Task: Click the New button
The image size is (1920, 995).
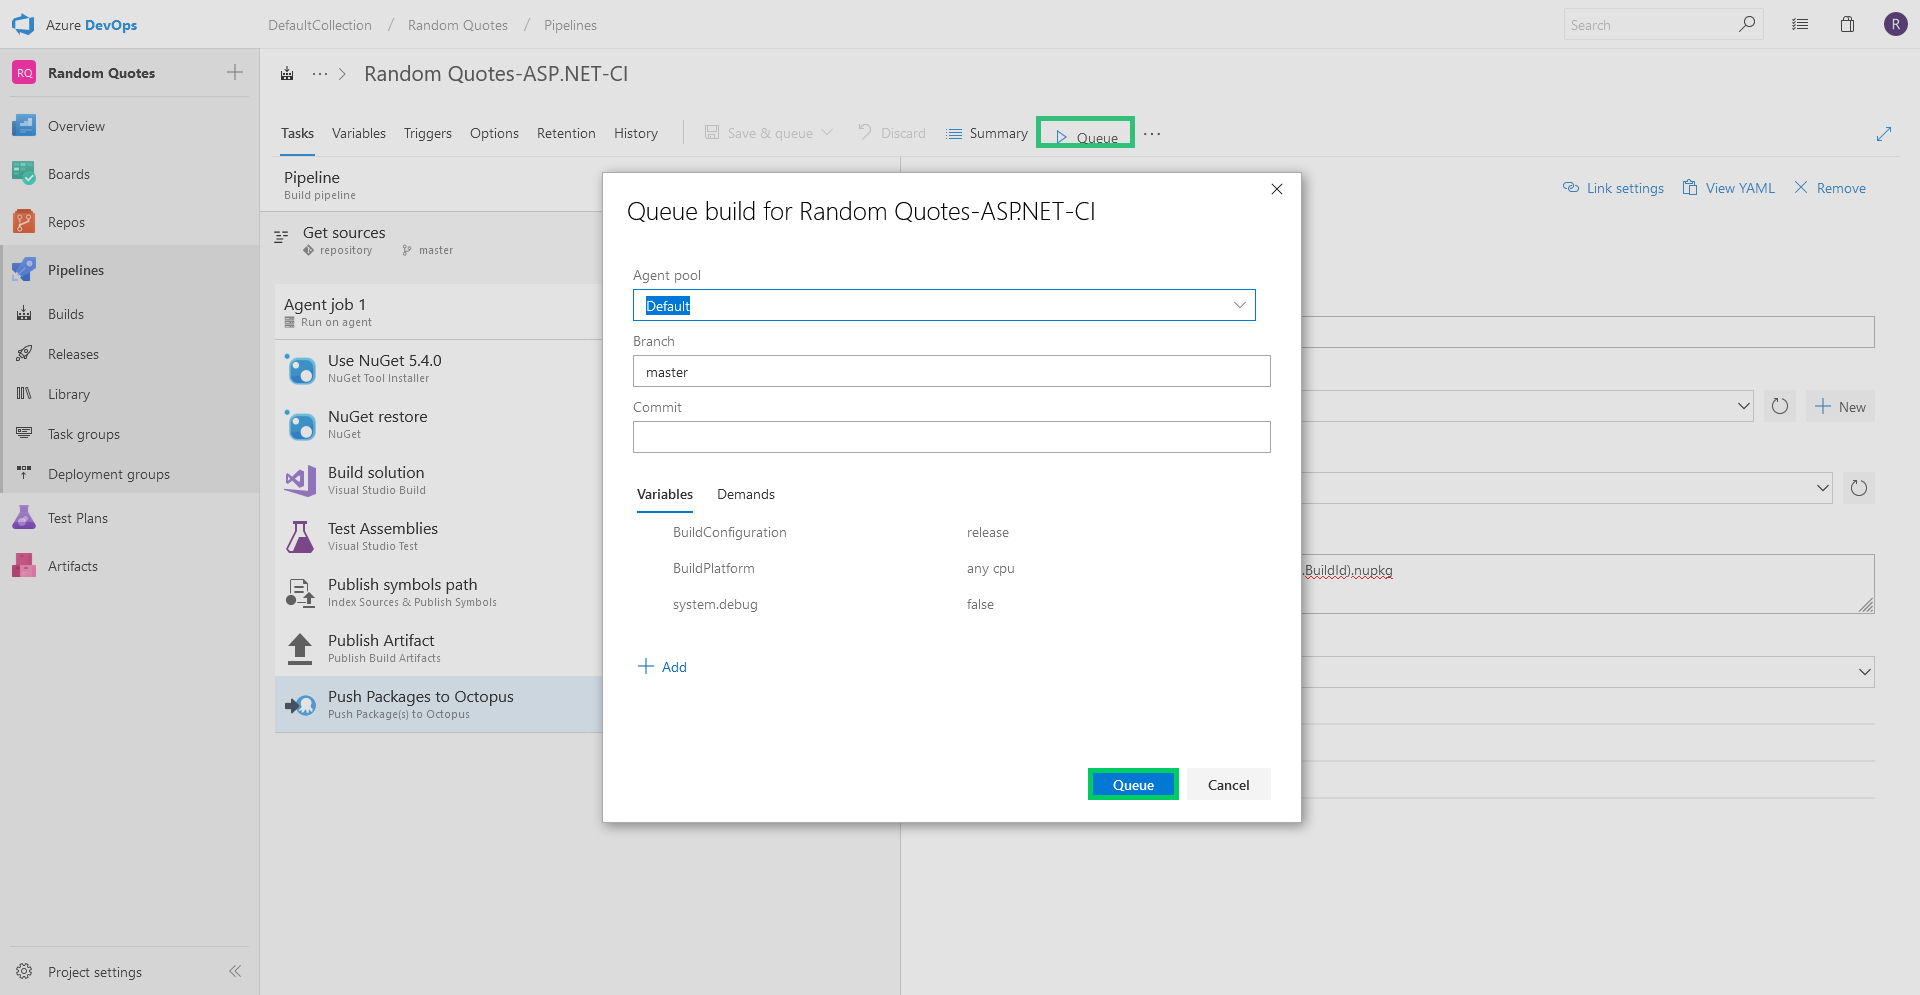Action: [x=1840, y=406]
